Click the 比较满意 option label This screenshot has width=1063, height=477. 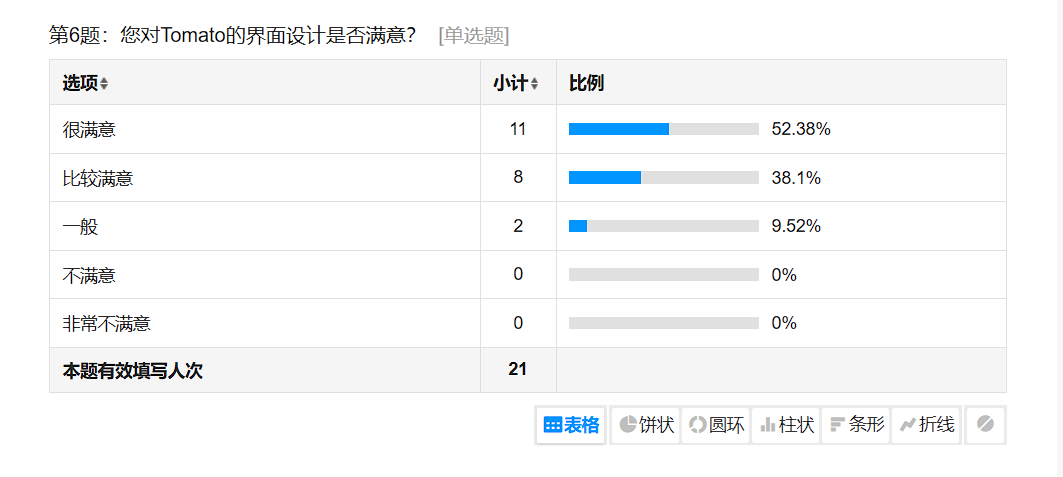click(98, 178)
